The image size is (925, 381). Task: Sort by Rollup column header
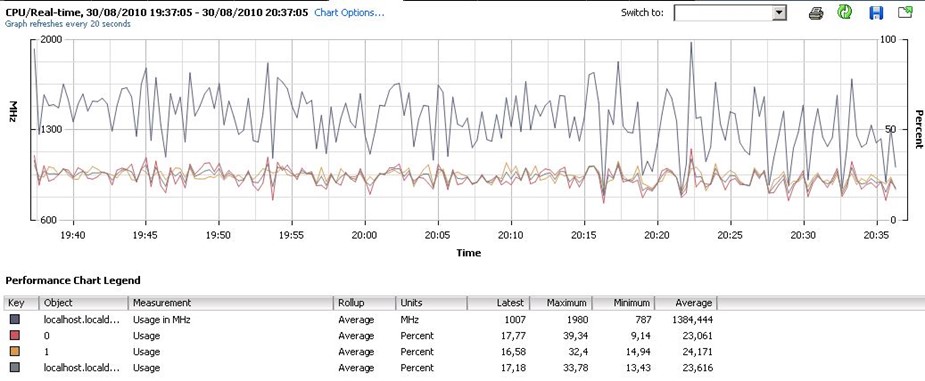[365, 303]
